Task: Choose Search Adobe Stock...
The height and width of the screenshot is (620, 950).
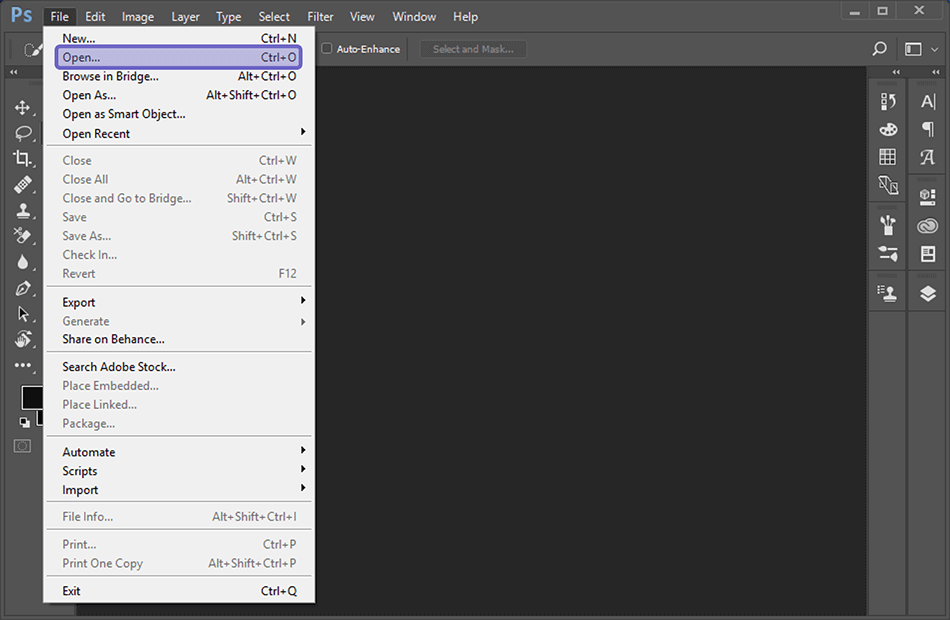Action: (179, 367)
